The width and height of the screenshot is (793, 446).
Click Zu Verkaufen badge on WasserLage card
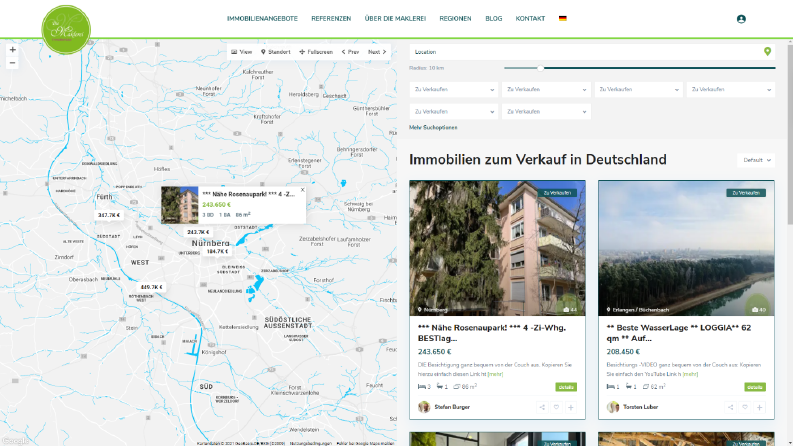(x=746, y=193)
